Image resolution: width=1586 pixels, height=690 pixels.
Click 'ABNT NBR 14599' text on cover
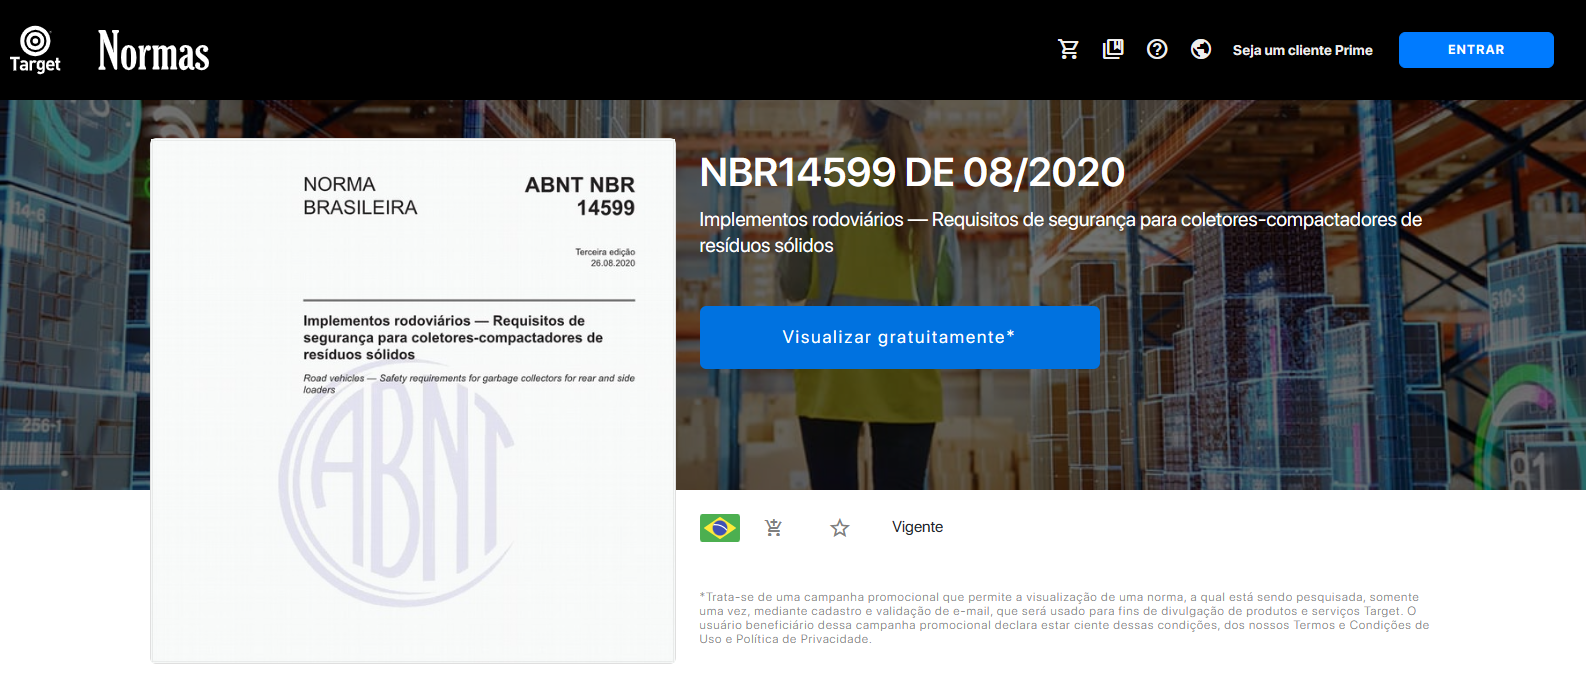[580, 196]
